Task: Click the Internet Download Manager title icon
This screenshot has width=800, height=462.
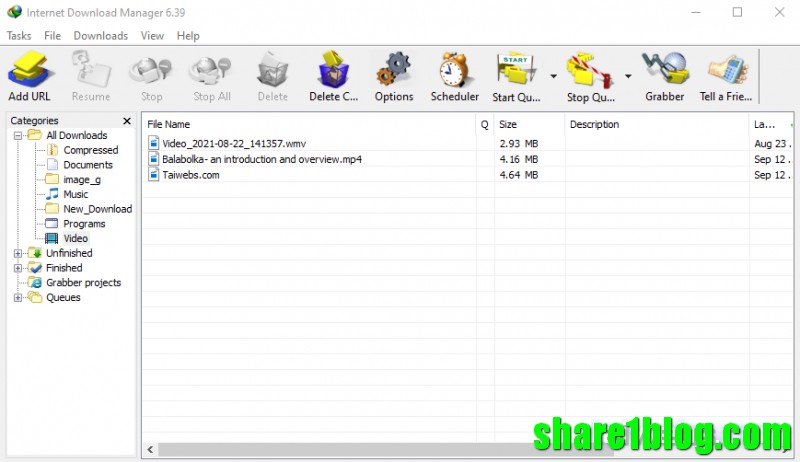Action: click(x=15, y=12)
